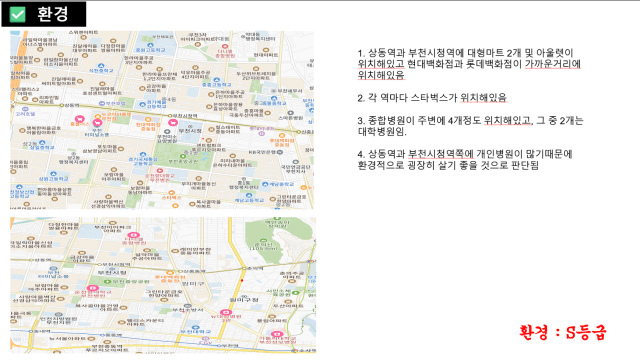Click the 춘의역 station marker
The image size is (640, 362).
tap(244, 269)
